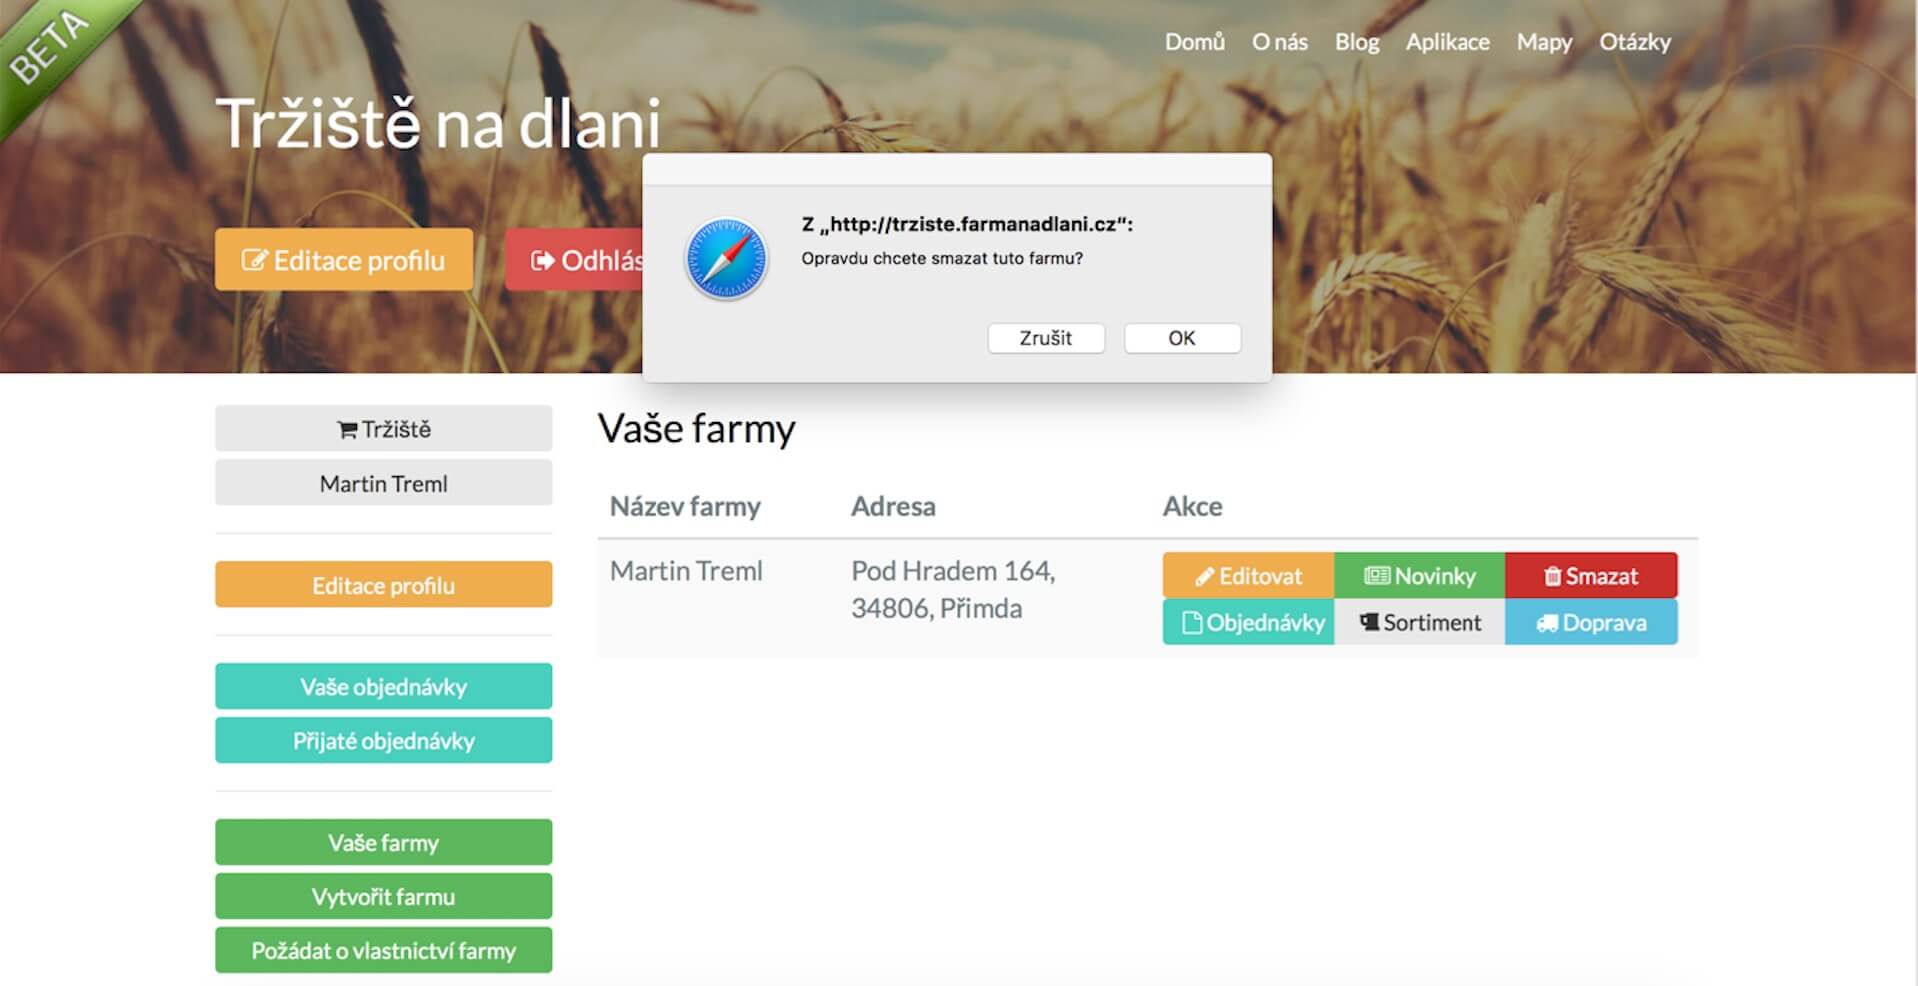This screenshot has width=1918, height=986.
Task: Click the shopping cart icon beside Tržiště
Action: 347,430
